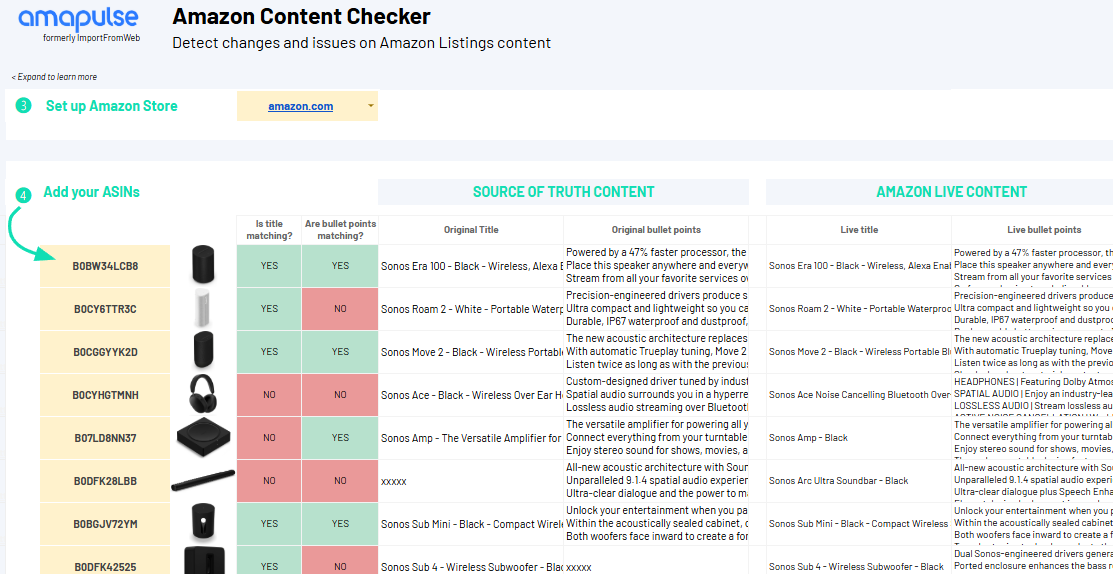This screenshot has width=1113, height=574.
Task: Select live title 'Sonos Amp - Black' cell
Action: coord(859,438)
